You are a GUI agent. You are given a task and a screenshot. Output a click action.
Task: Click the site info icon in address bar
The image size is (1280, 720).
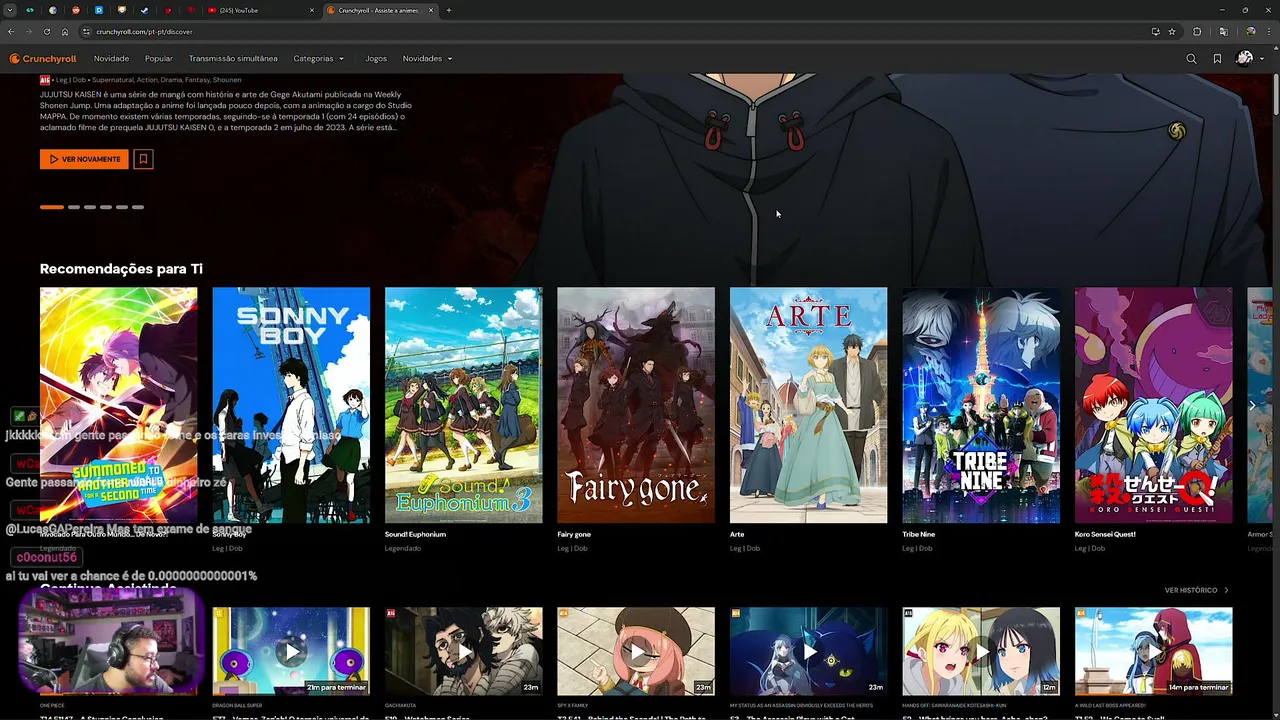point(87,32)
